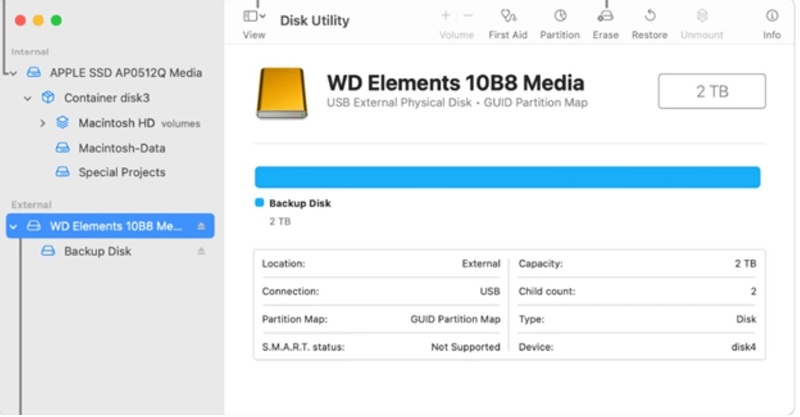
Task: Expand the Macintosh HD volumes
Action: tap(43, 123)
